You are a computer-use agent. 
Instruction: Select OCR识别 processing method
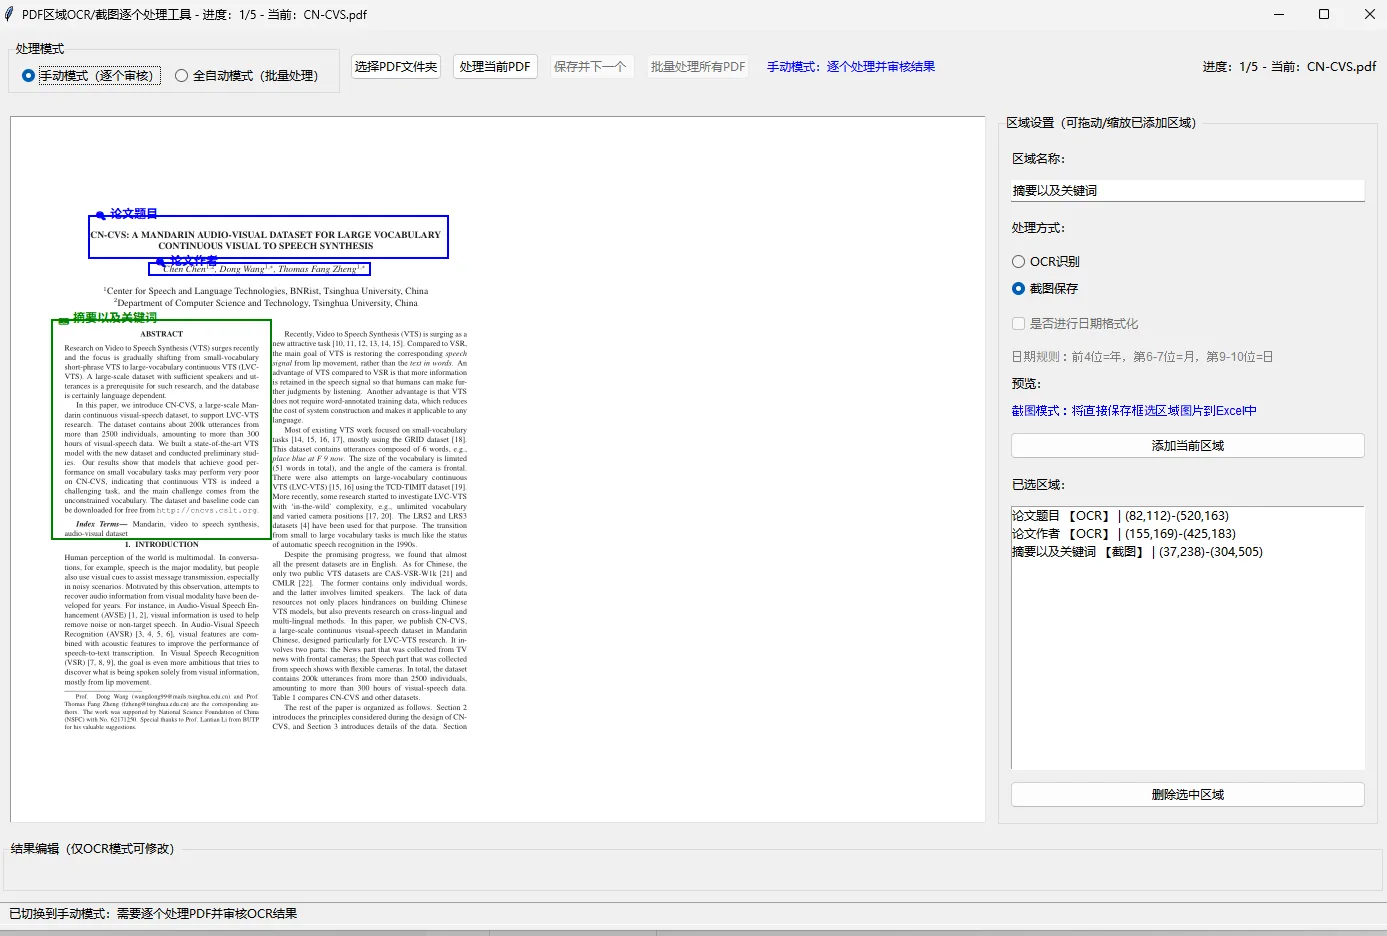(1019, 261)
